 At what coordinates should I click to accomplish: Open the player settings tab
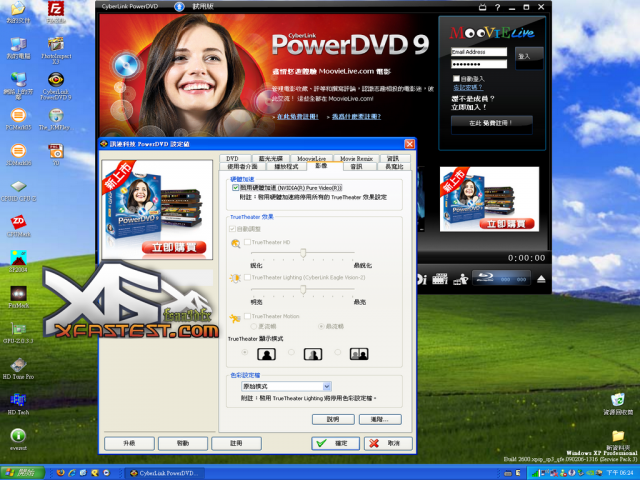tap(287, 167)
